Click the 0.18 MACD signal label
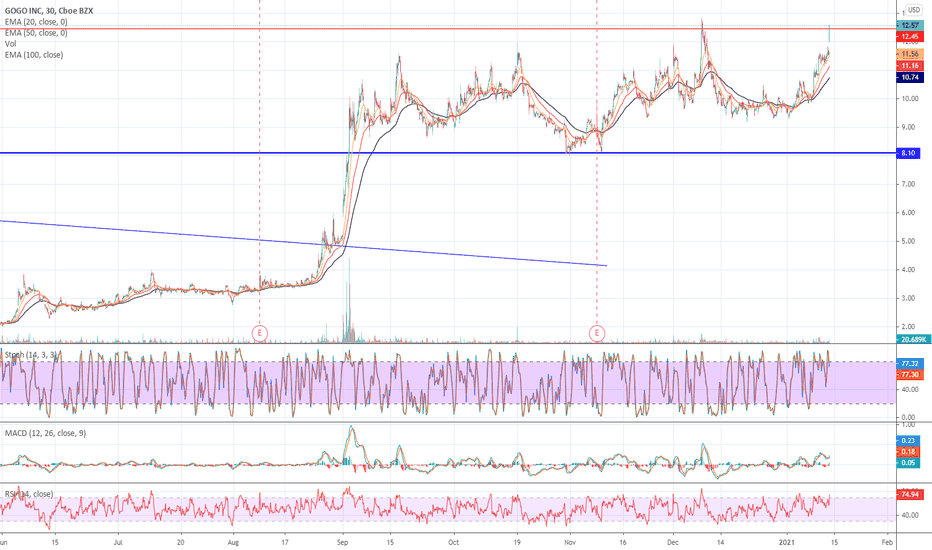Viewport: 932px width, 550px height. coord(908,452)
